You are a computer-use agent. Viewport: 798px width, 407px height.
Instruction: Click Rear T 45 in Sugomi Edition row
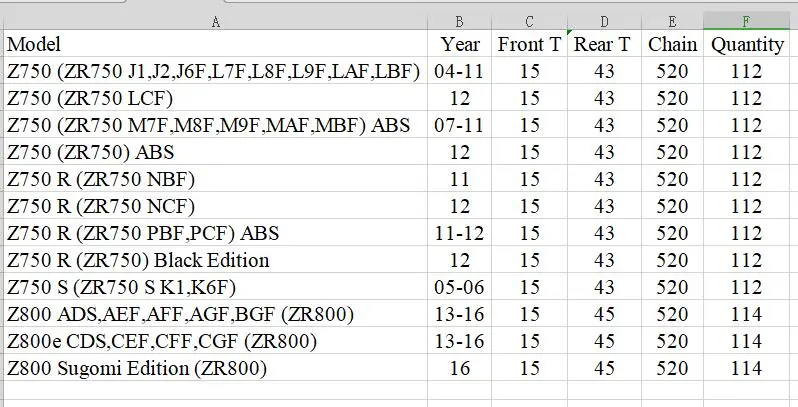coord(604,368)
